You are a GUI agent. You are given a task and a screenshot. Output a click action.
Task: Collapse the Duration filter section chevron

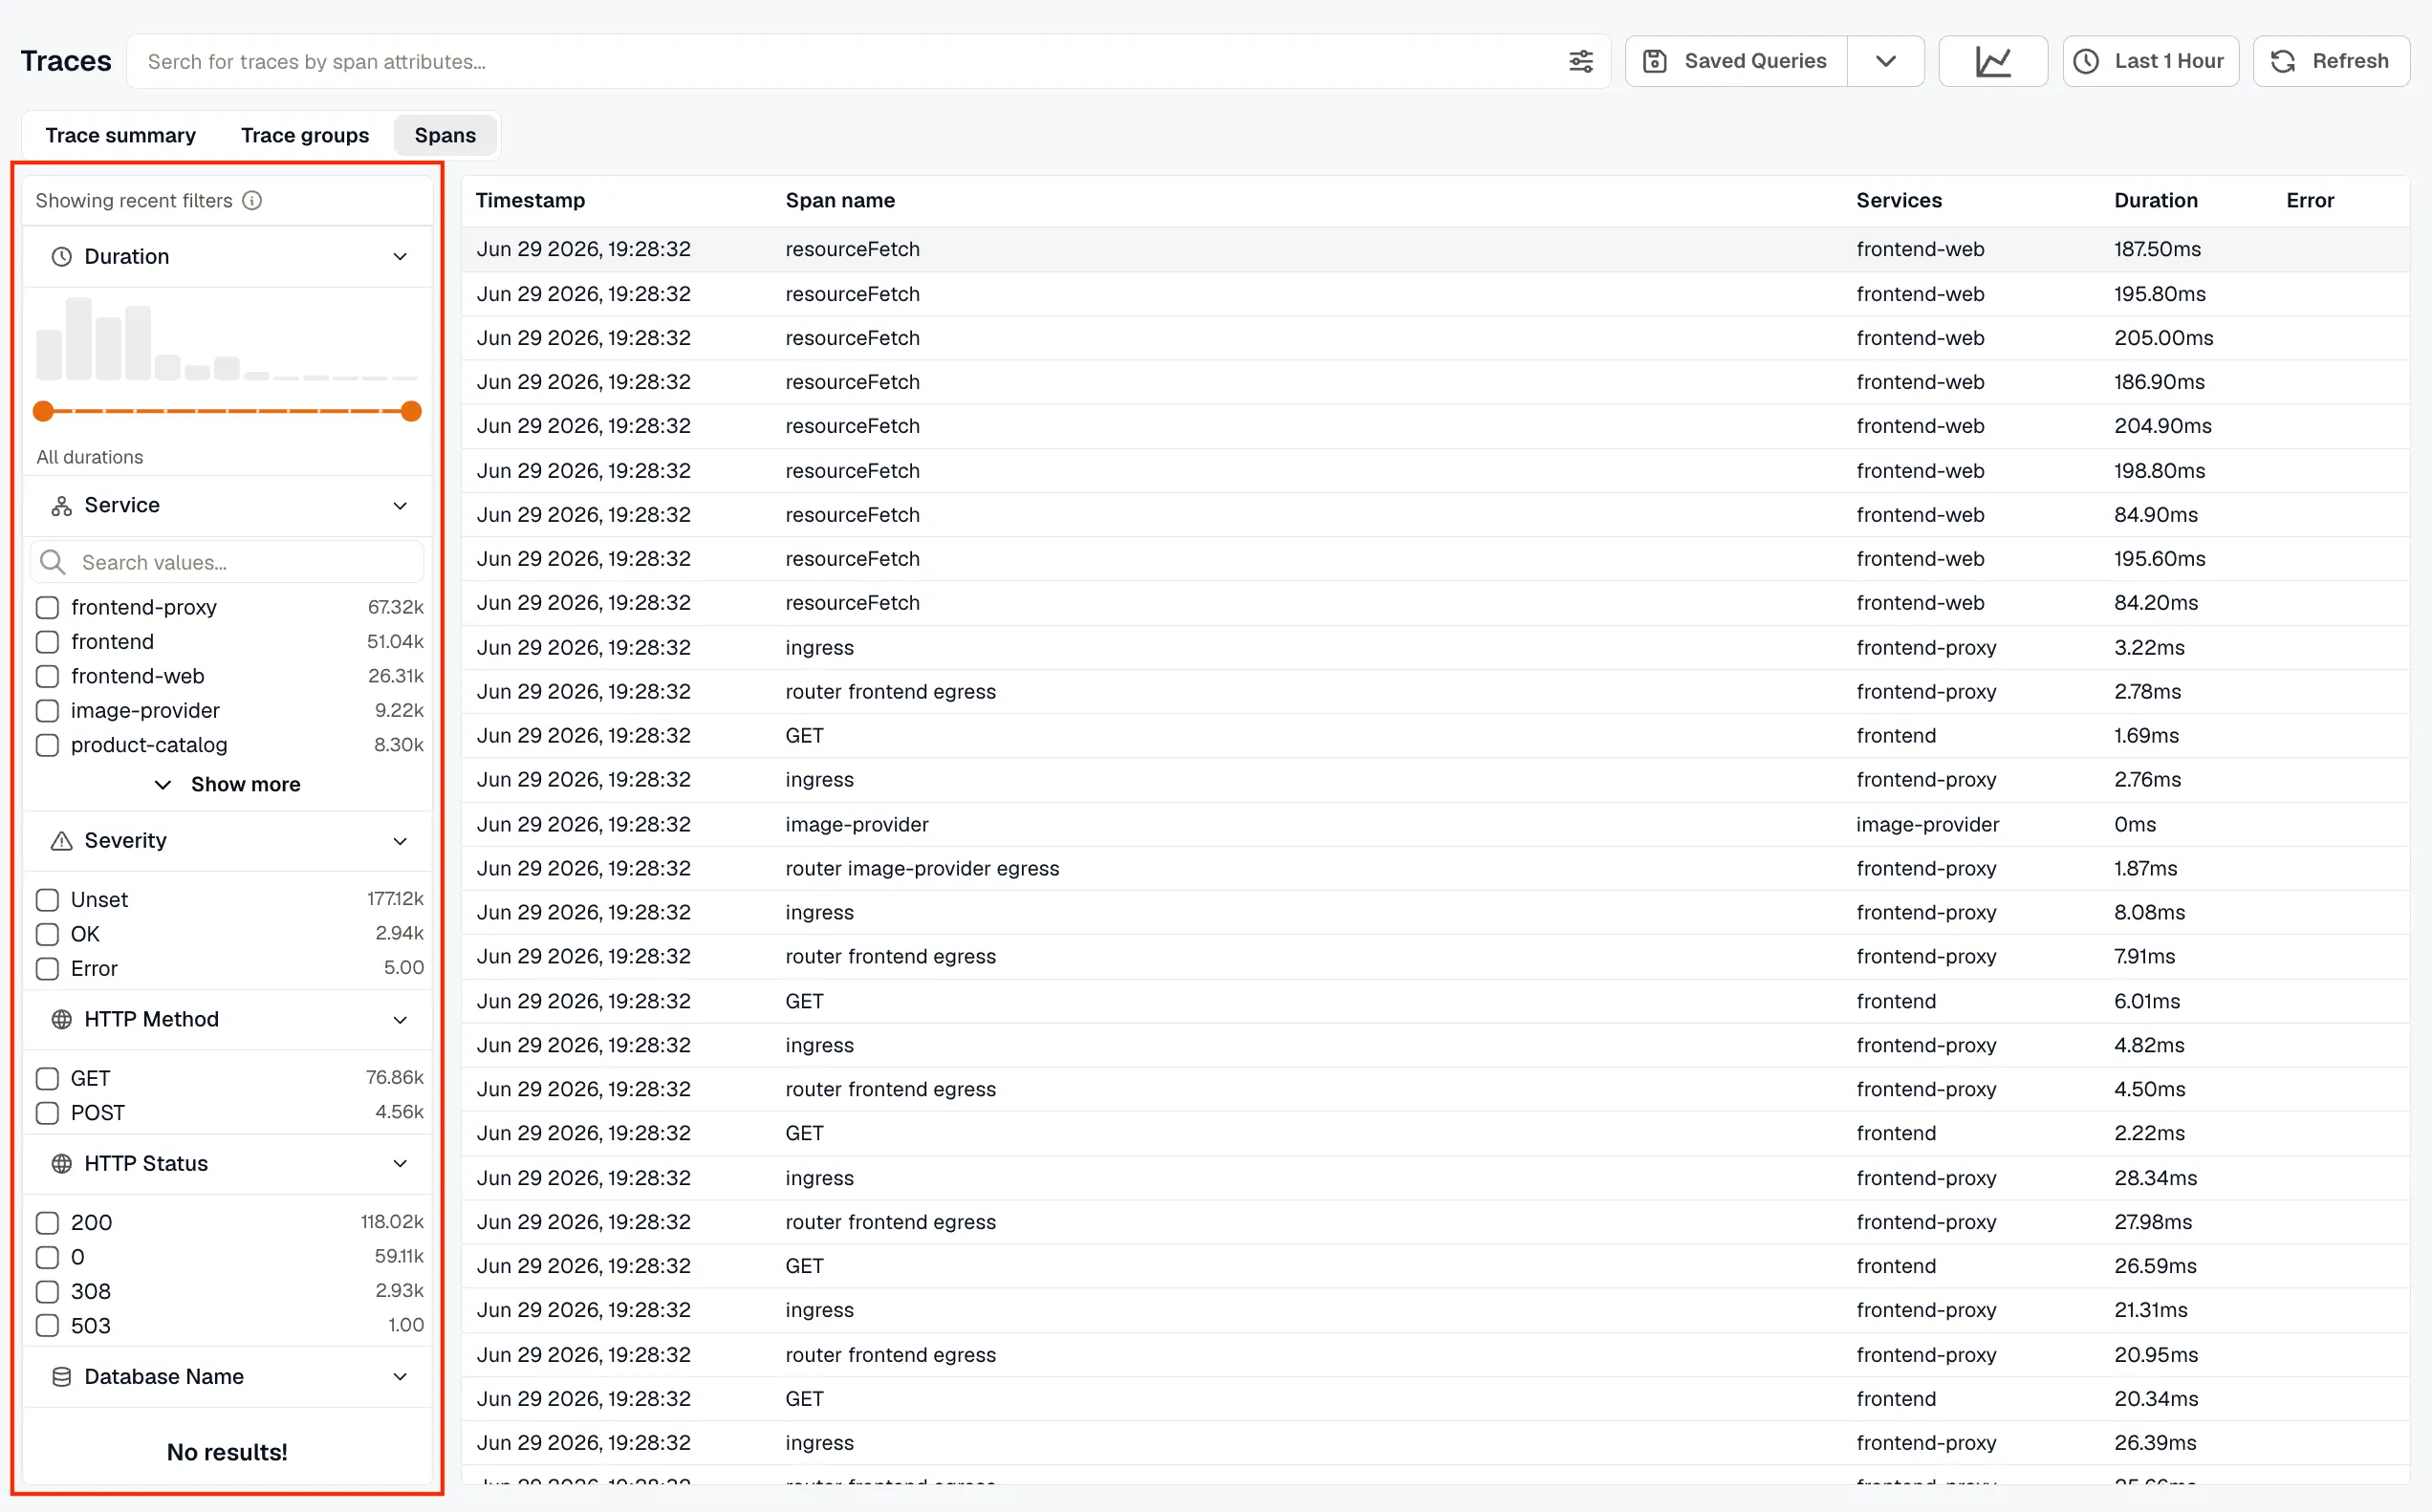[400, 257]
